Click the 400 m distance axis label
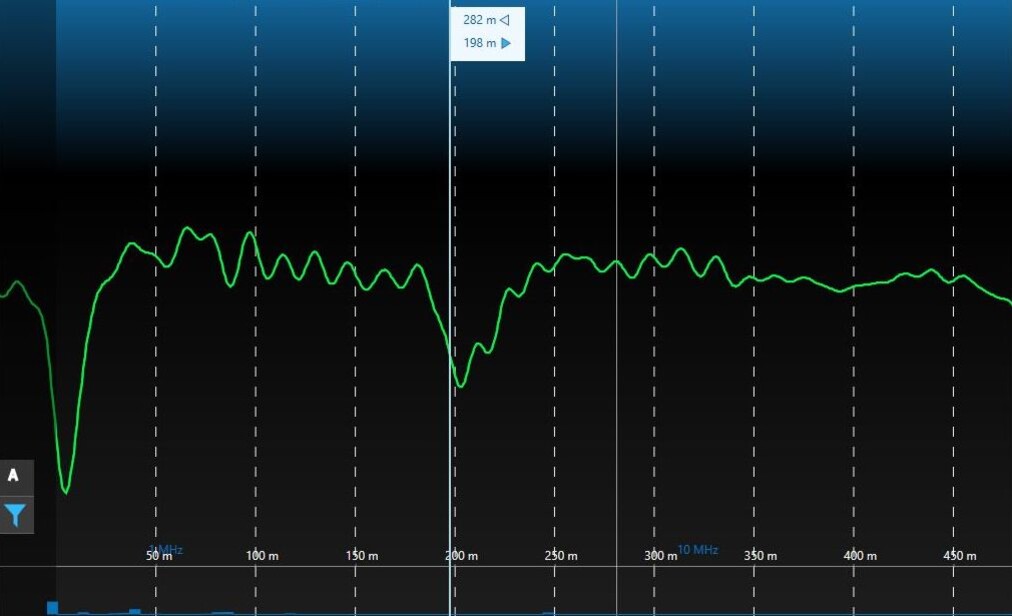Image resolution: width=1012 pixels, height=616 pixels. 860,556
